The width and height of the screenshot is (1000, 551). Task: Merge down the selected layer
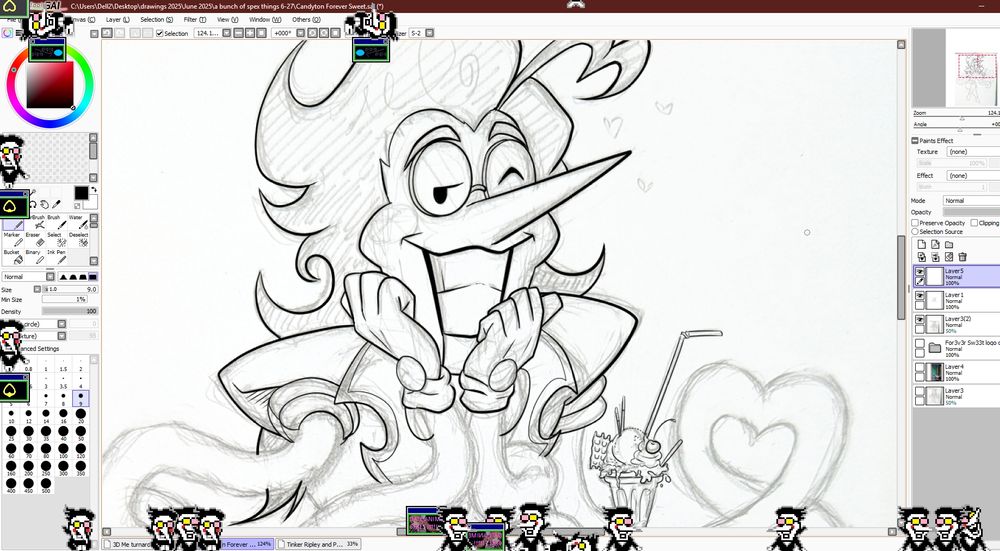tap(935, 257)
